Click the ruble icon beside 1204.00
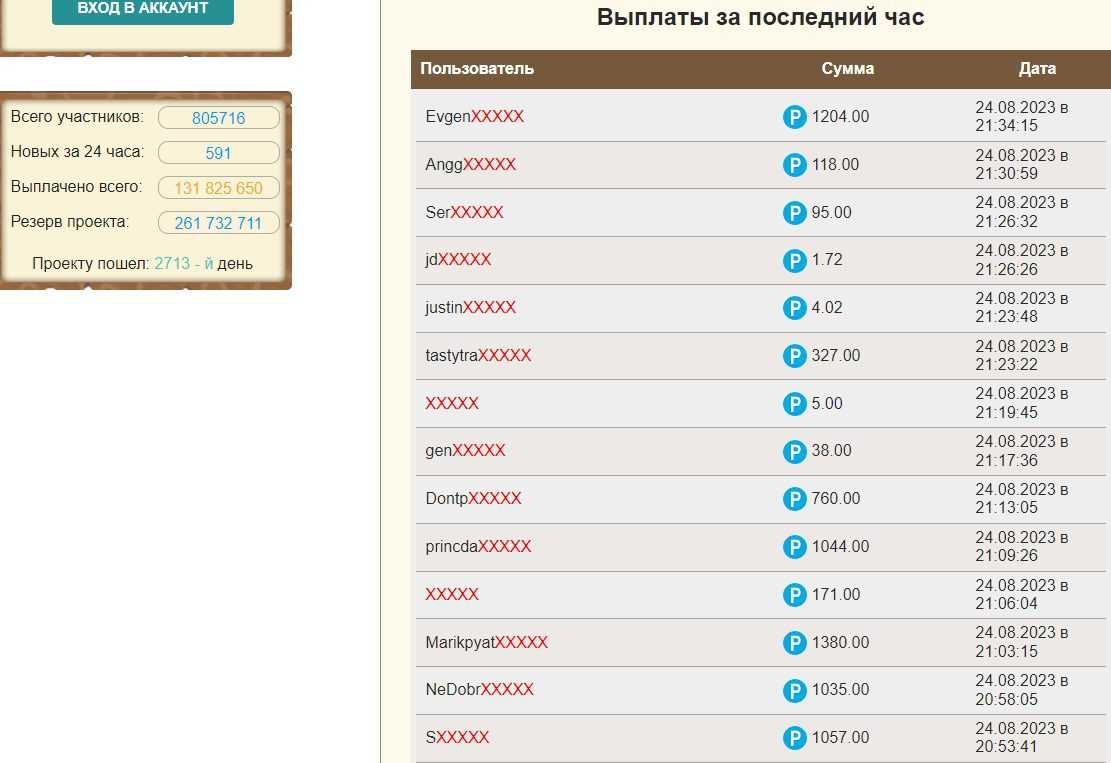1111x763 pixels. pos(794,117)
